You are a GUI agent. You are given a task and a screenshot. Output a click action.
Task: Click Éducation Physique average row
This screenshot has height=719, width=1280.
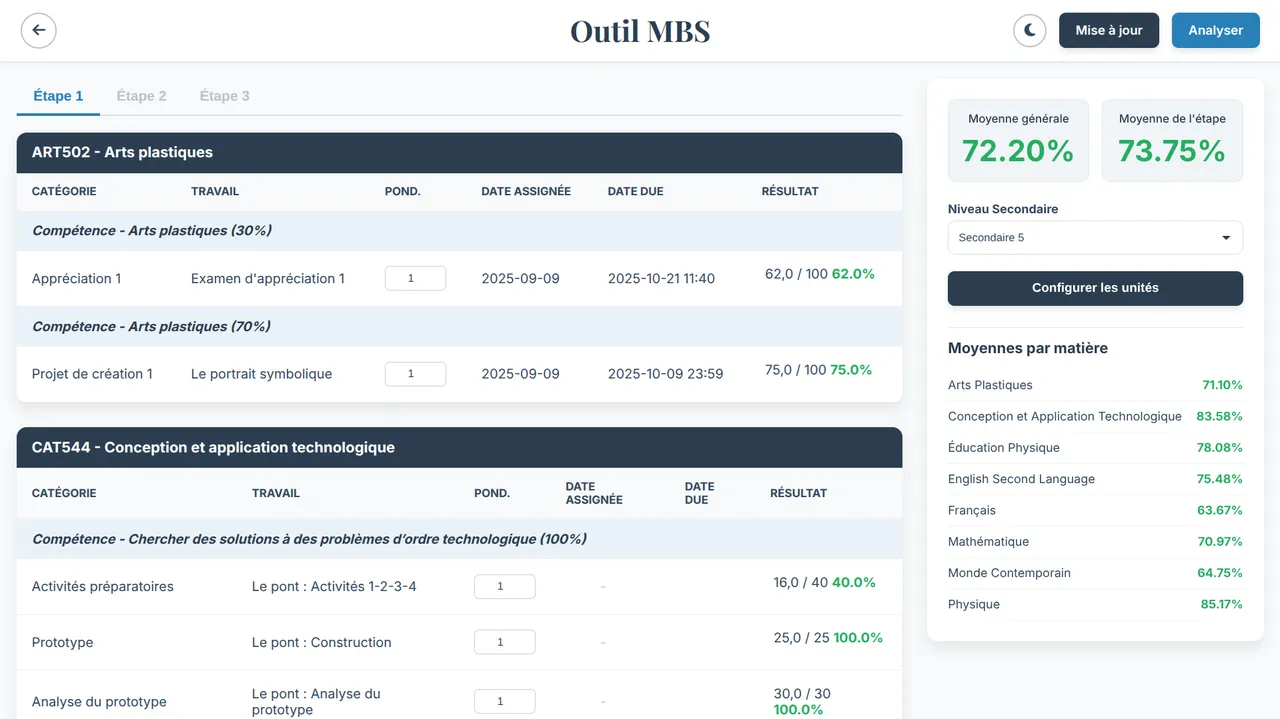tap(1095, 448)
